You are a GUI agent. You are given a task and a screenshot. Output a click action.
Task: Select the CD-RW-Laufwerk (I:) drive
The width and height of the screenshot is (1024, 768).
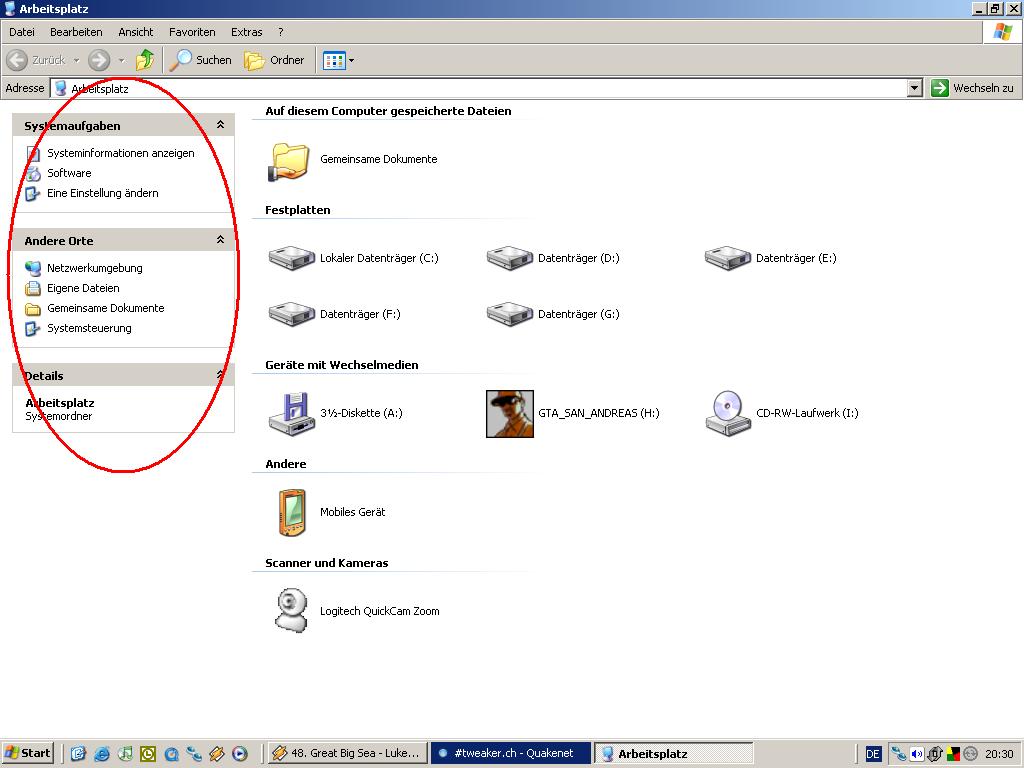pos(728,413)
